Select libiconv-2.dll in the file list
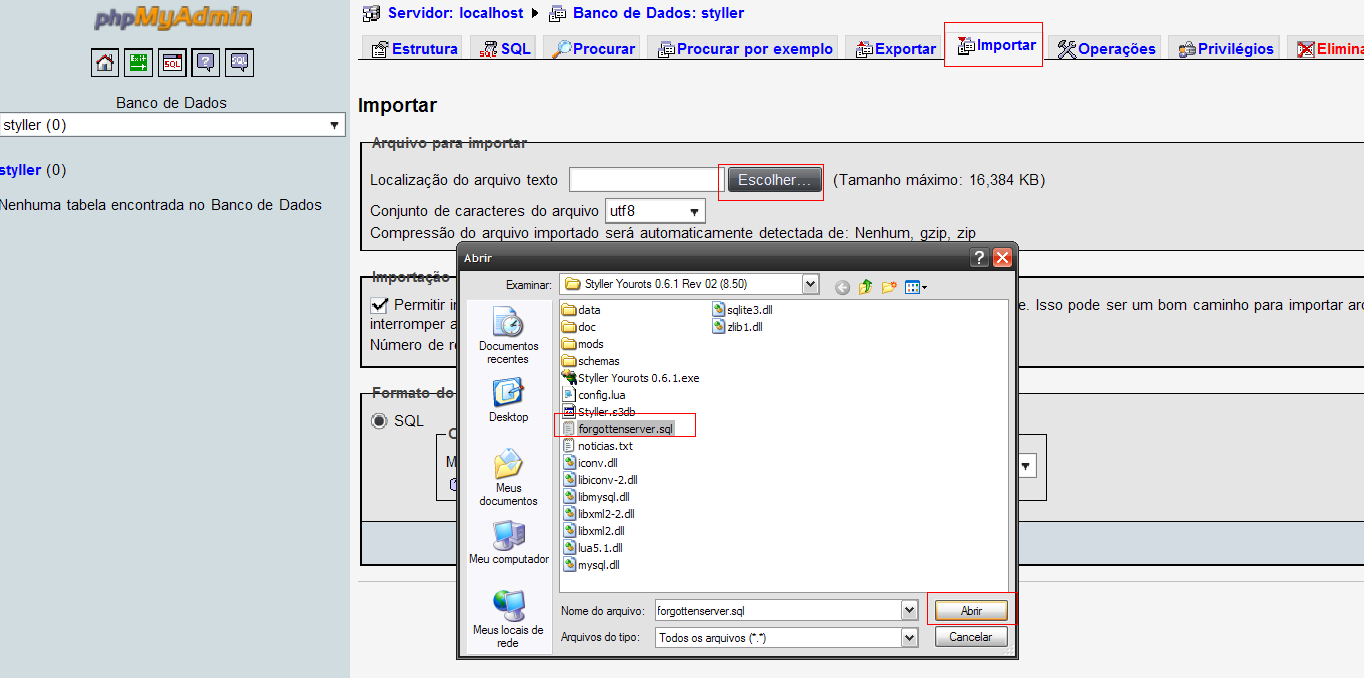This screenshot has height=678, width=1364. tap(600, 480)
